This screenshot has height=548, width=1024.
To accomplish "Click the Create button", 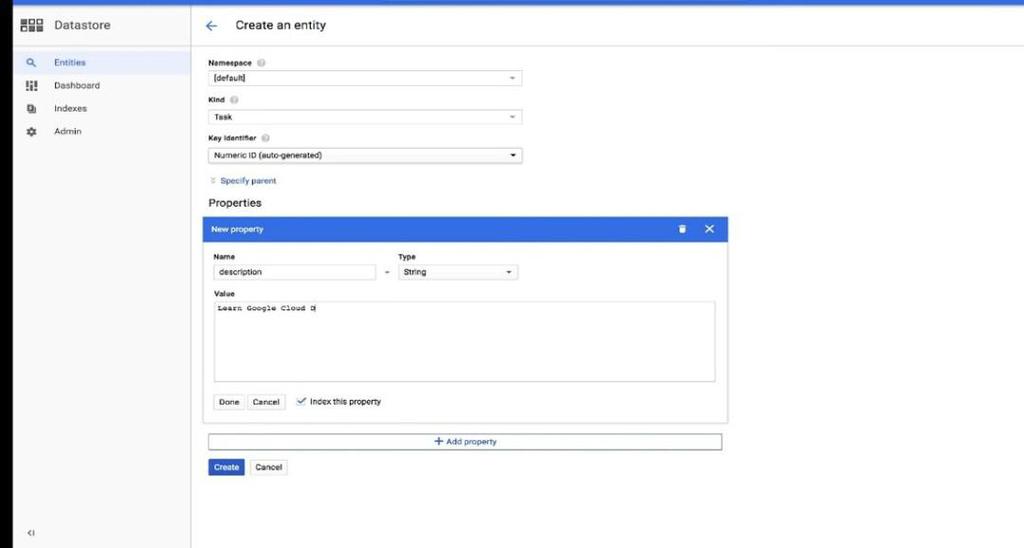I will [x=226, y=467].
